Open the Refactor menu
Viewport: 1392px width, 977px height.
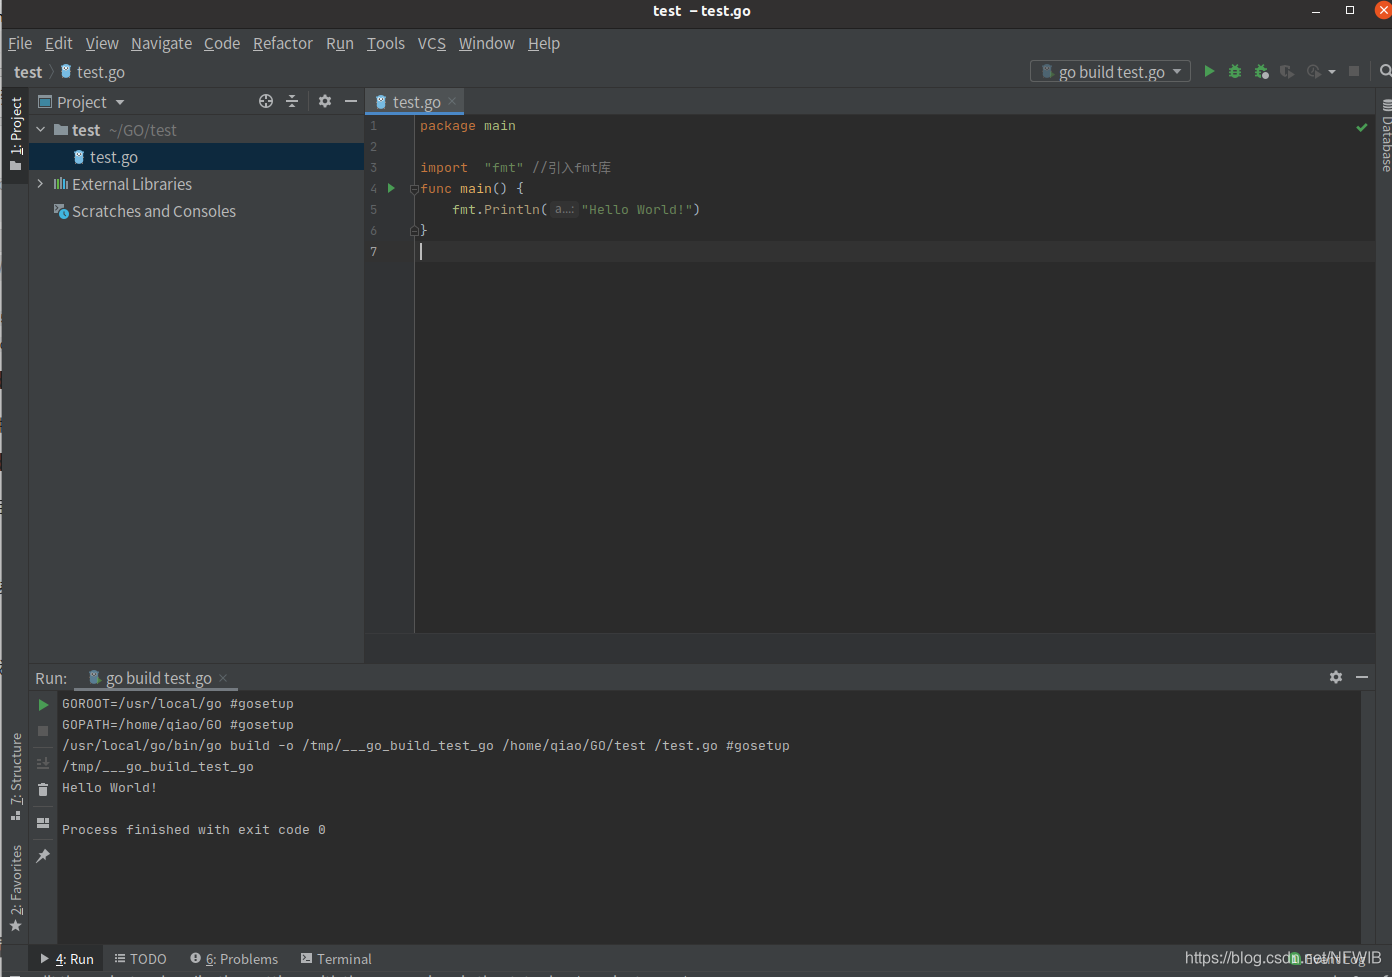[x=283, y=43]
